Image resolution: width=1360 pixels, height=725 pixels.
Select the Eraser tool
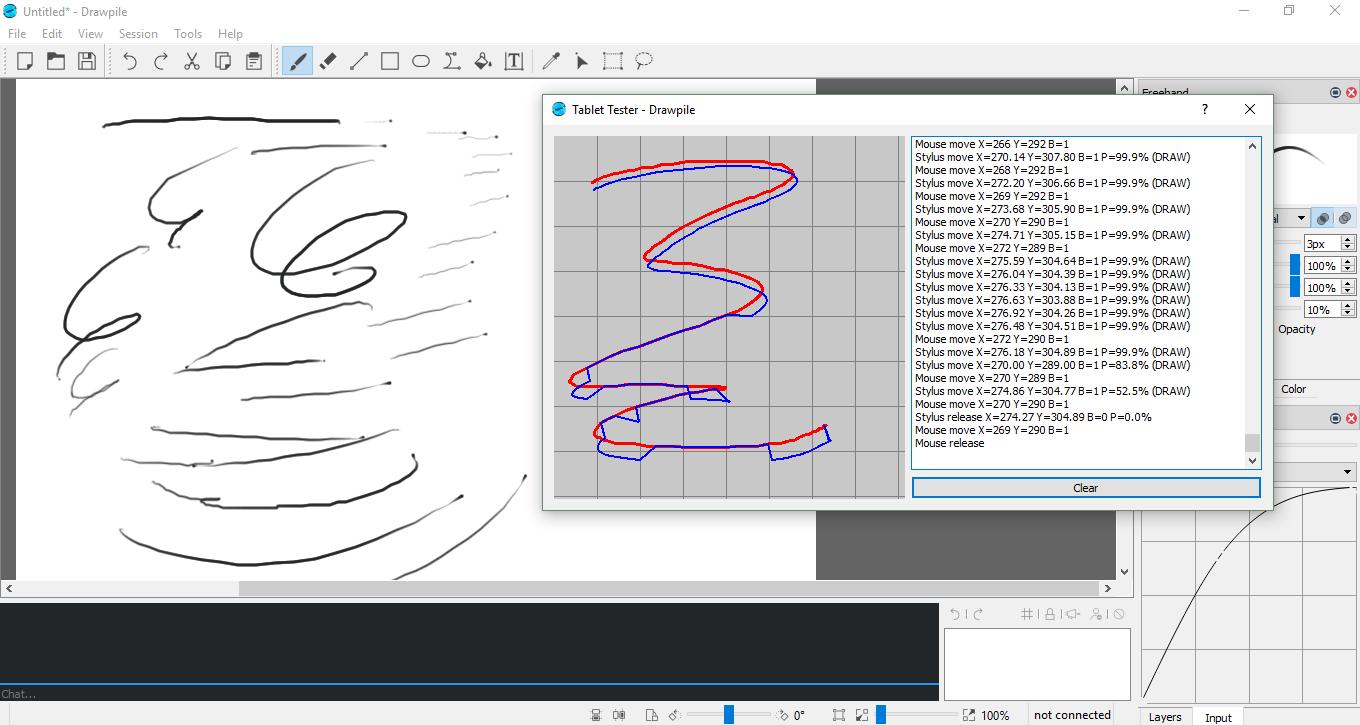click(328, 61)
